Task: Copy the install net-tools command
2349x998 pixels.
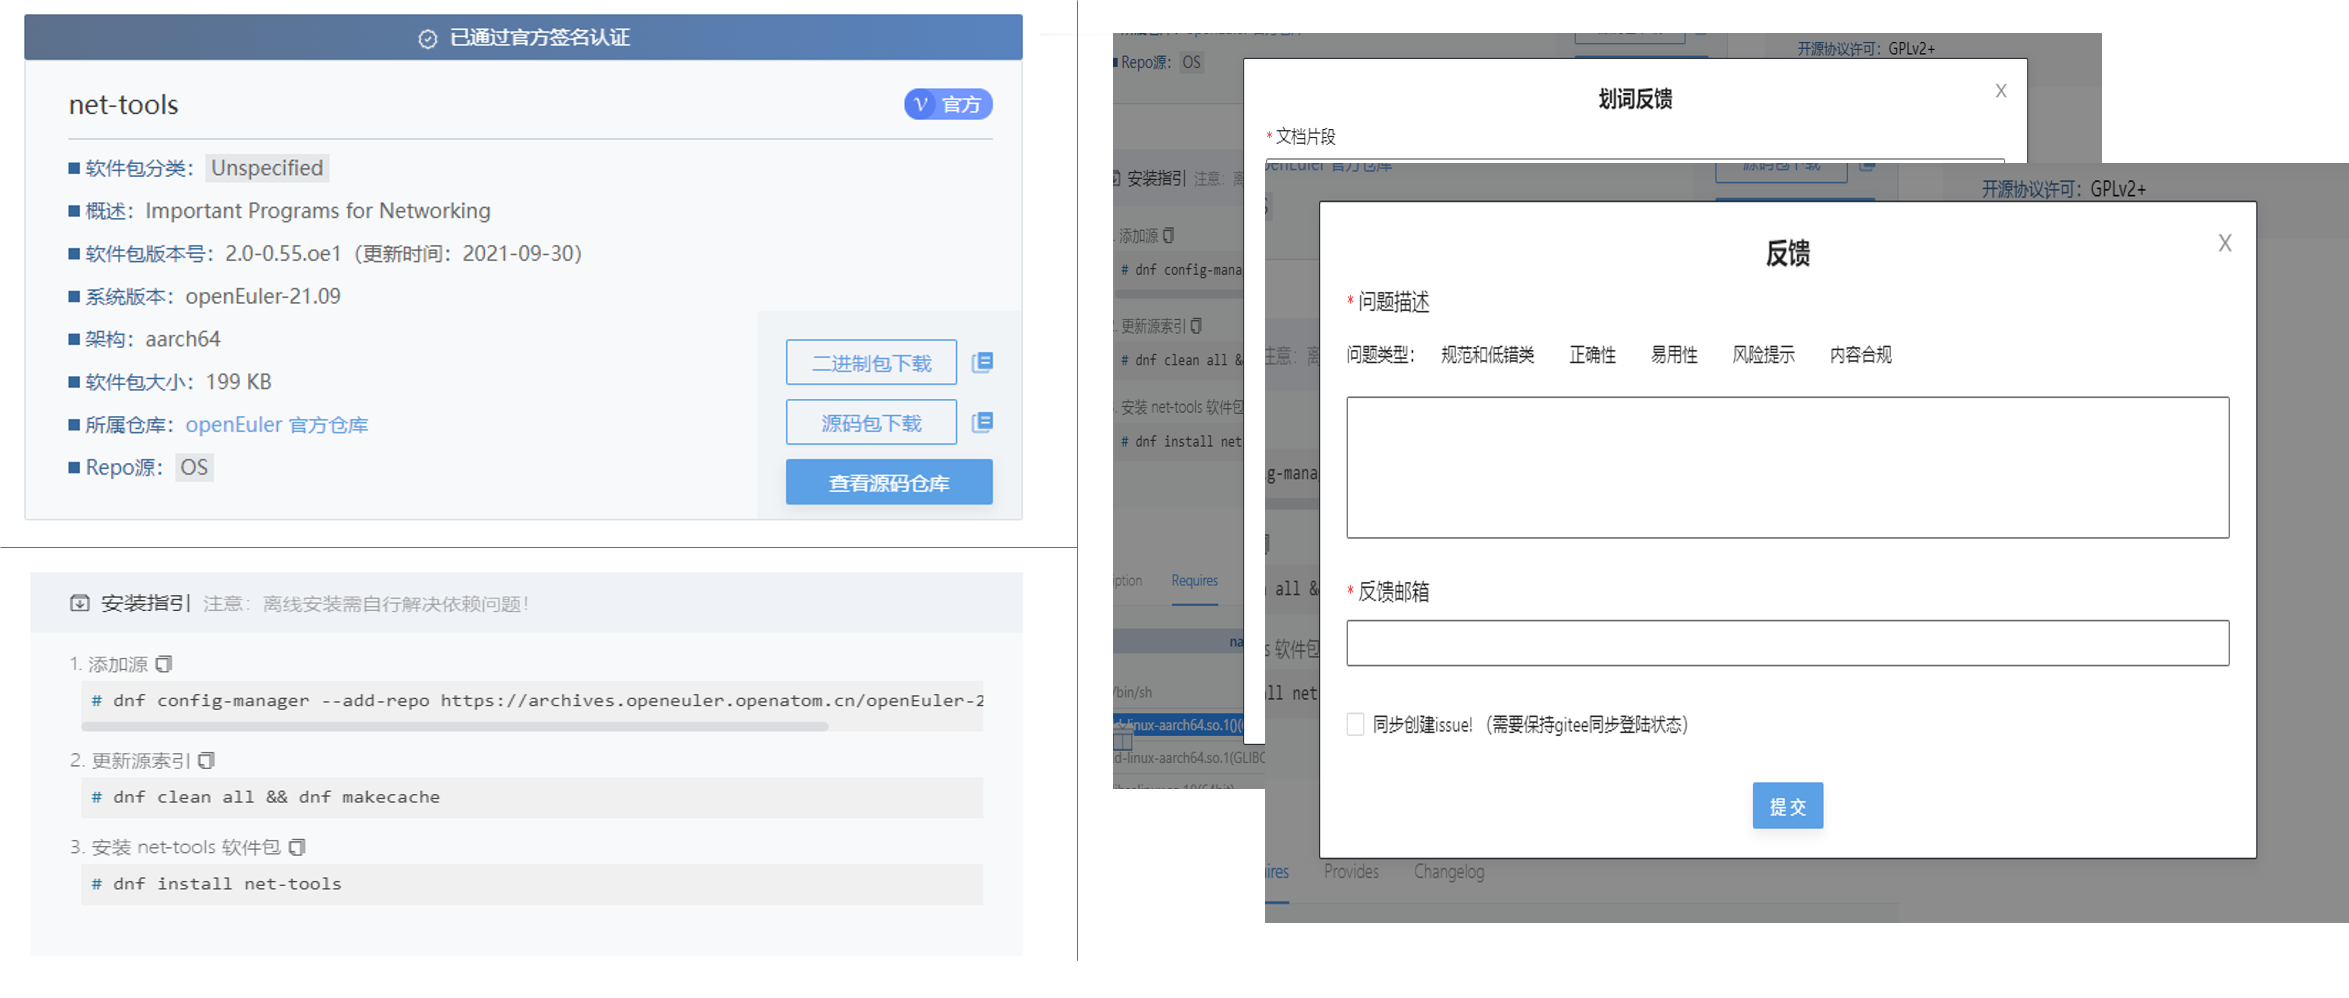Action: click(297, 848)
